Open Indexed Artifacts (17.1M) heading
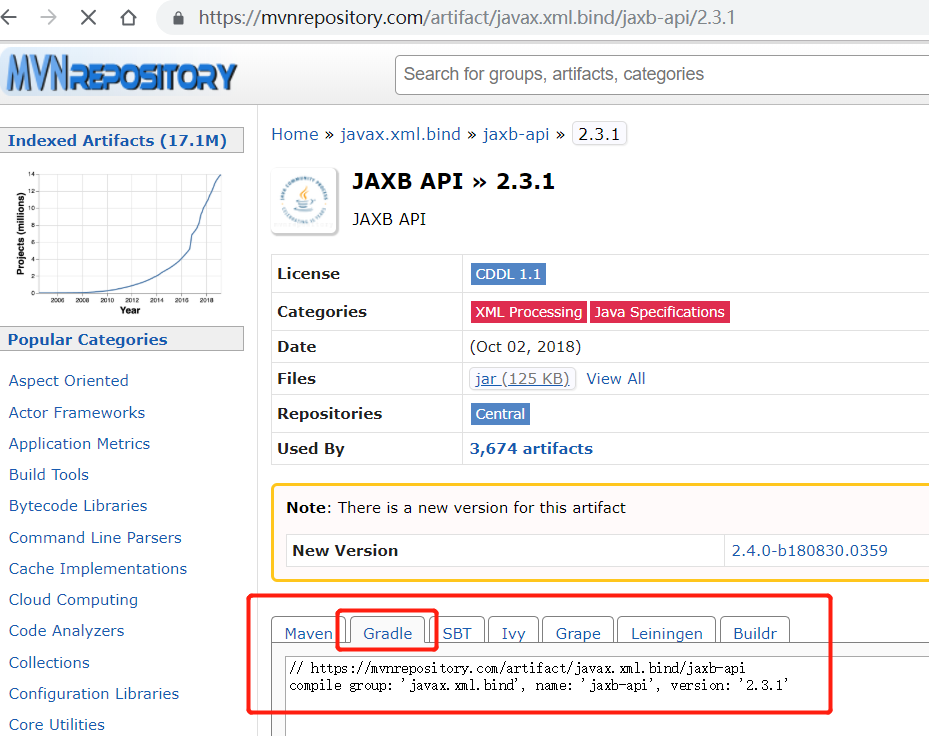Screen dimensions: 929x736 (117, 140)
